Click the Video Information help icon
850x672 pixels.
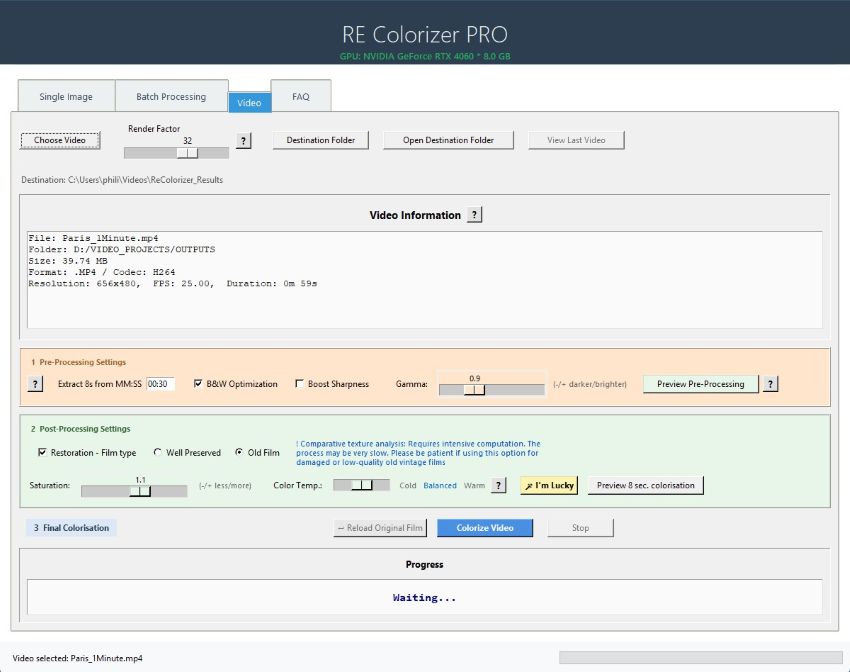(474, 214)
